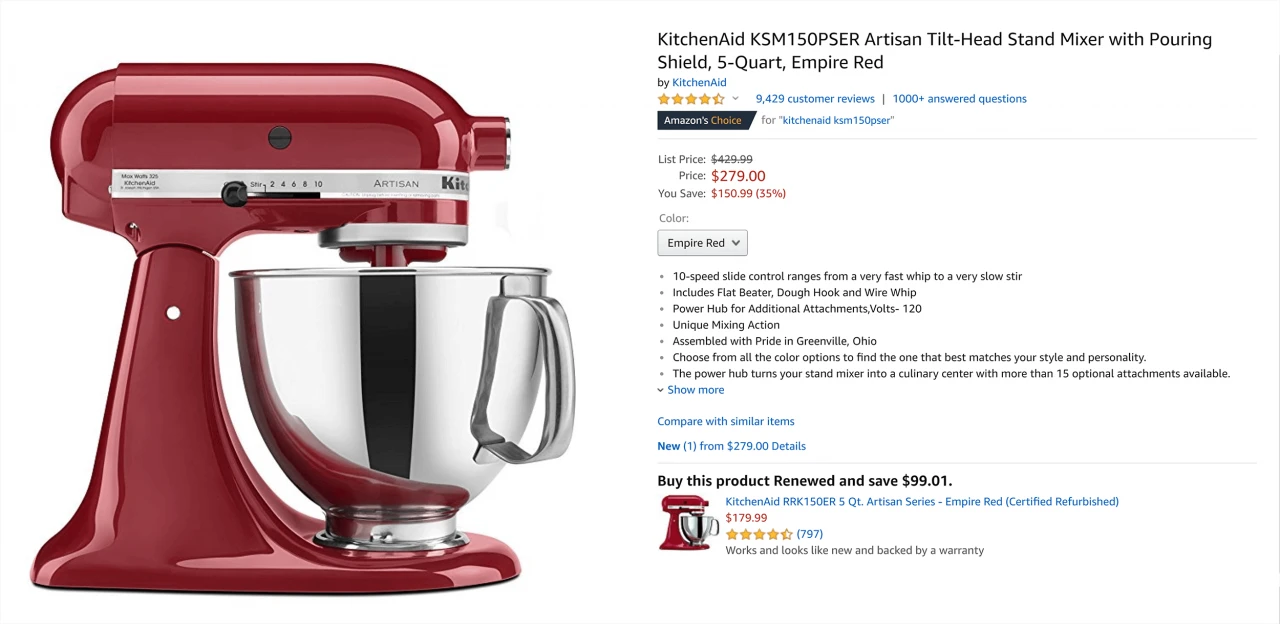Click by KitchenAid below the product title
This screenshot has width=1280, height=624.
693,82
